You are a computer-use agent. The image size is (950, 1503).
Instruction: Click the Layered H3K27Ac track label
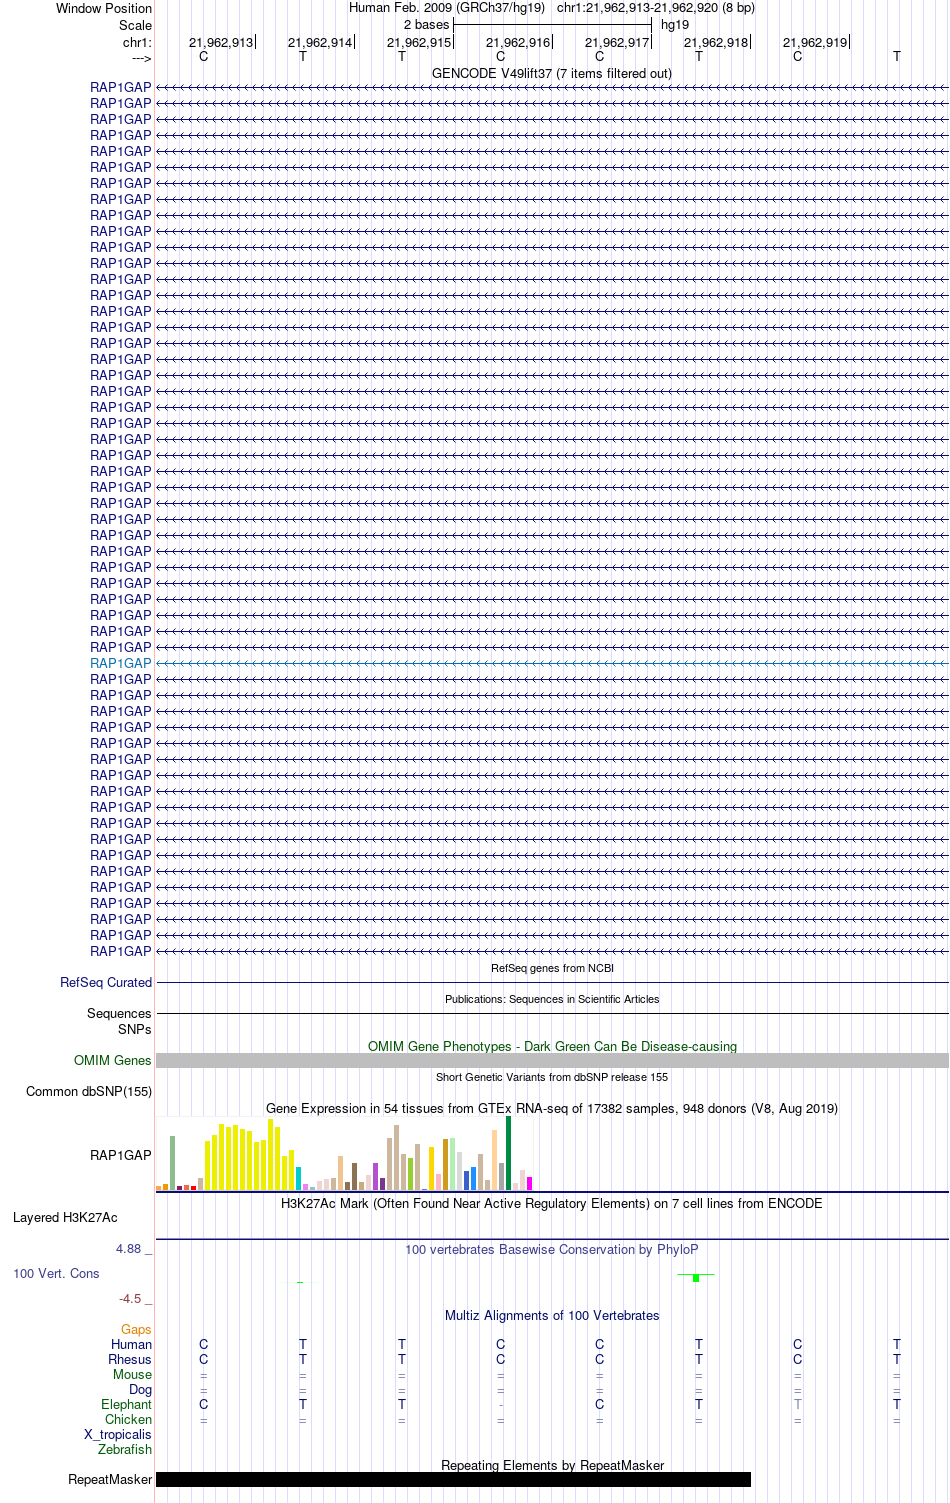point(65,1218)
